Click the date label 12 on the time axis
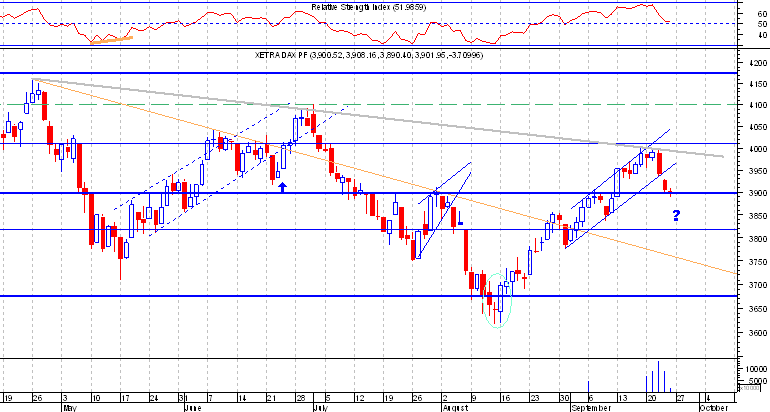 coord(359,398)
